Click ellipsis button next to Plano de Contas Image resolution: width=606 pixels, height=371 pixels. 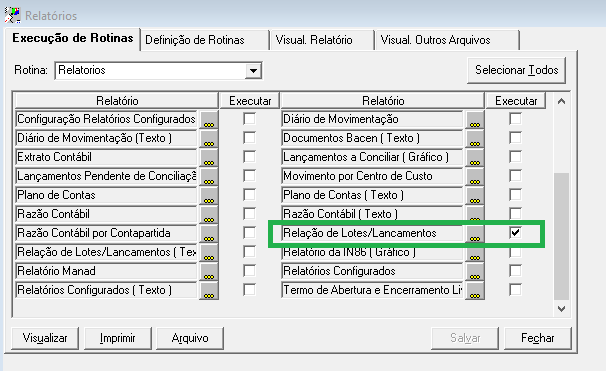click(209, 195)
